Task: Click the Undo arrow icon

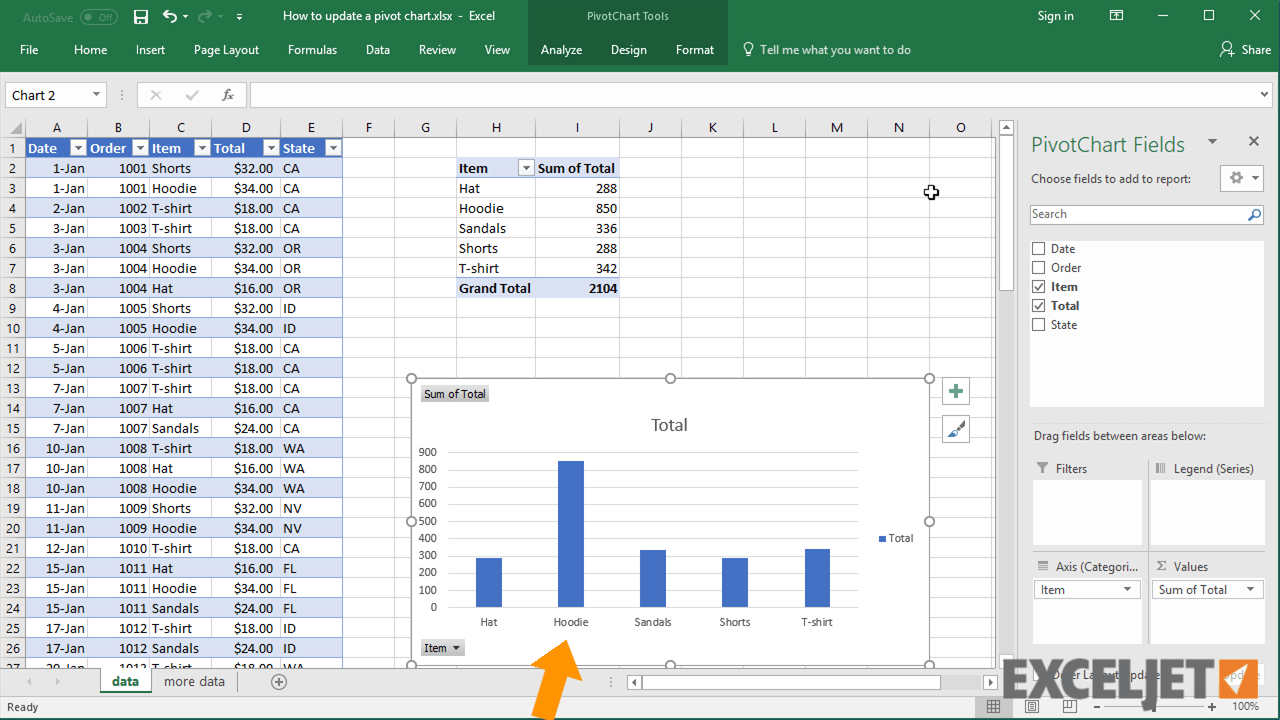Action: click(170, 16)
